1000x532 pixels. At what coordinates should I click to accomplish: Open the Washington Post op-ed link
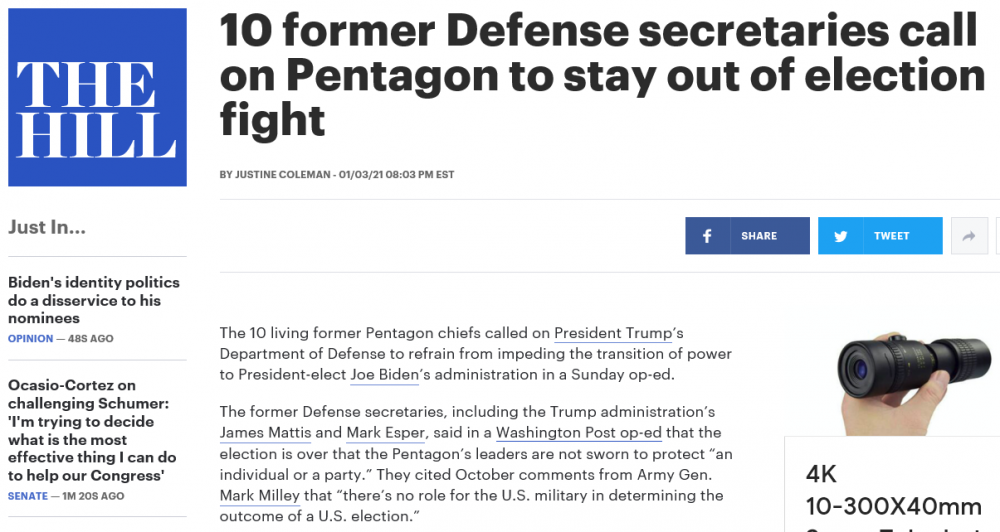point(583,433)
